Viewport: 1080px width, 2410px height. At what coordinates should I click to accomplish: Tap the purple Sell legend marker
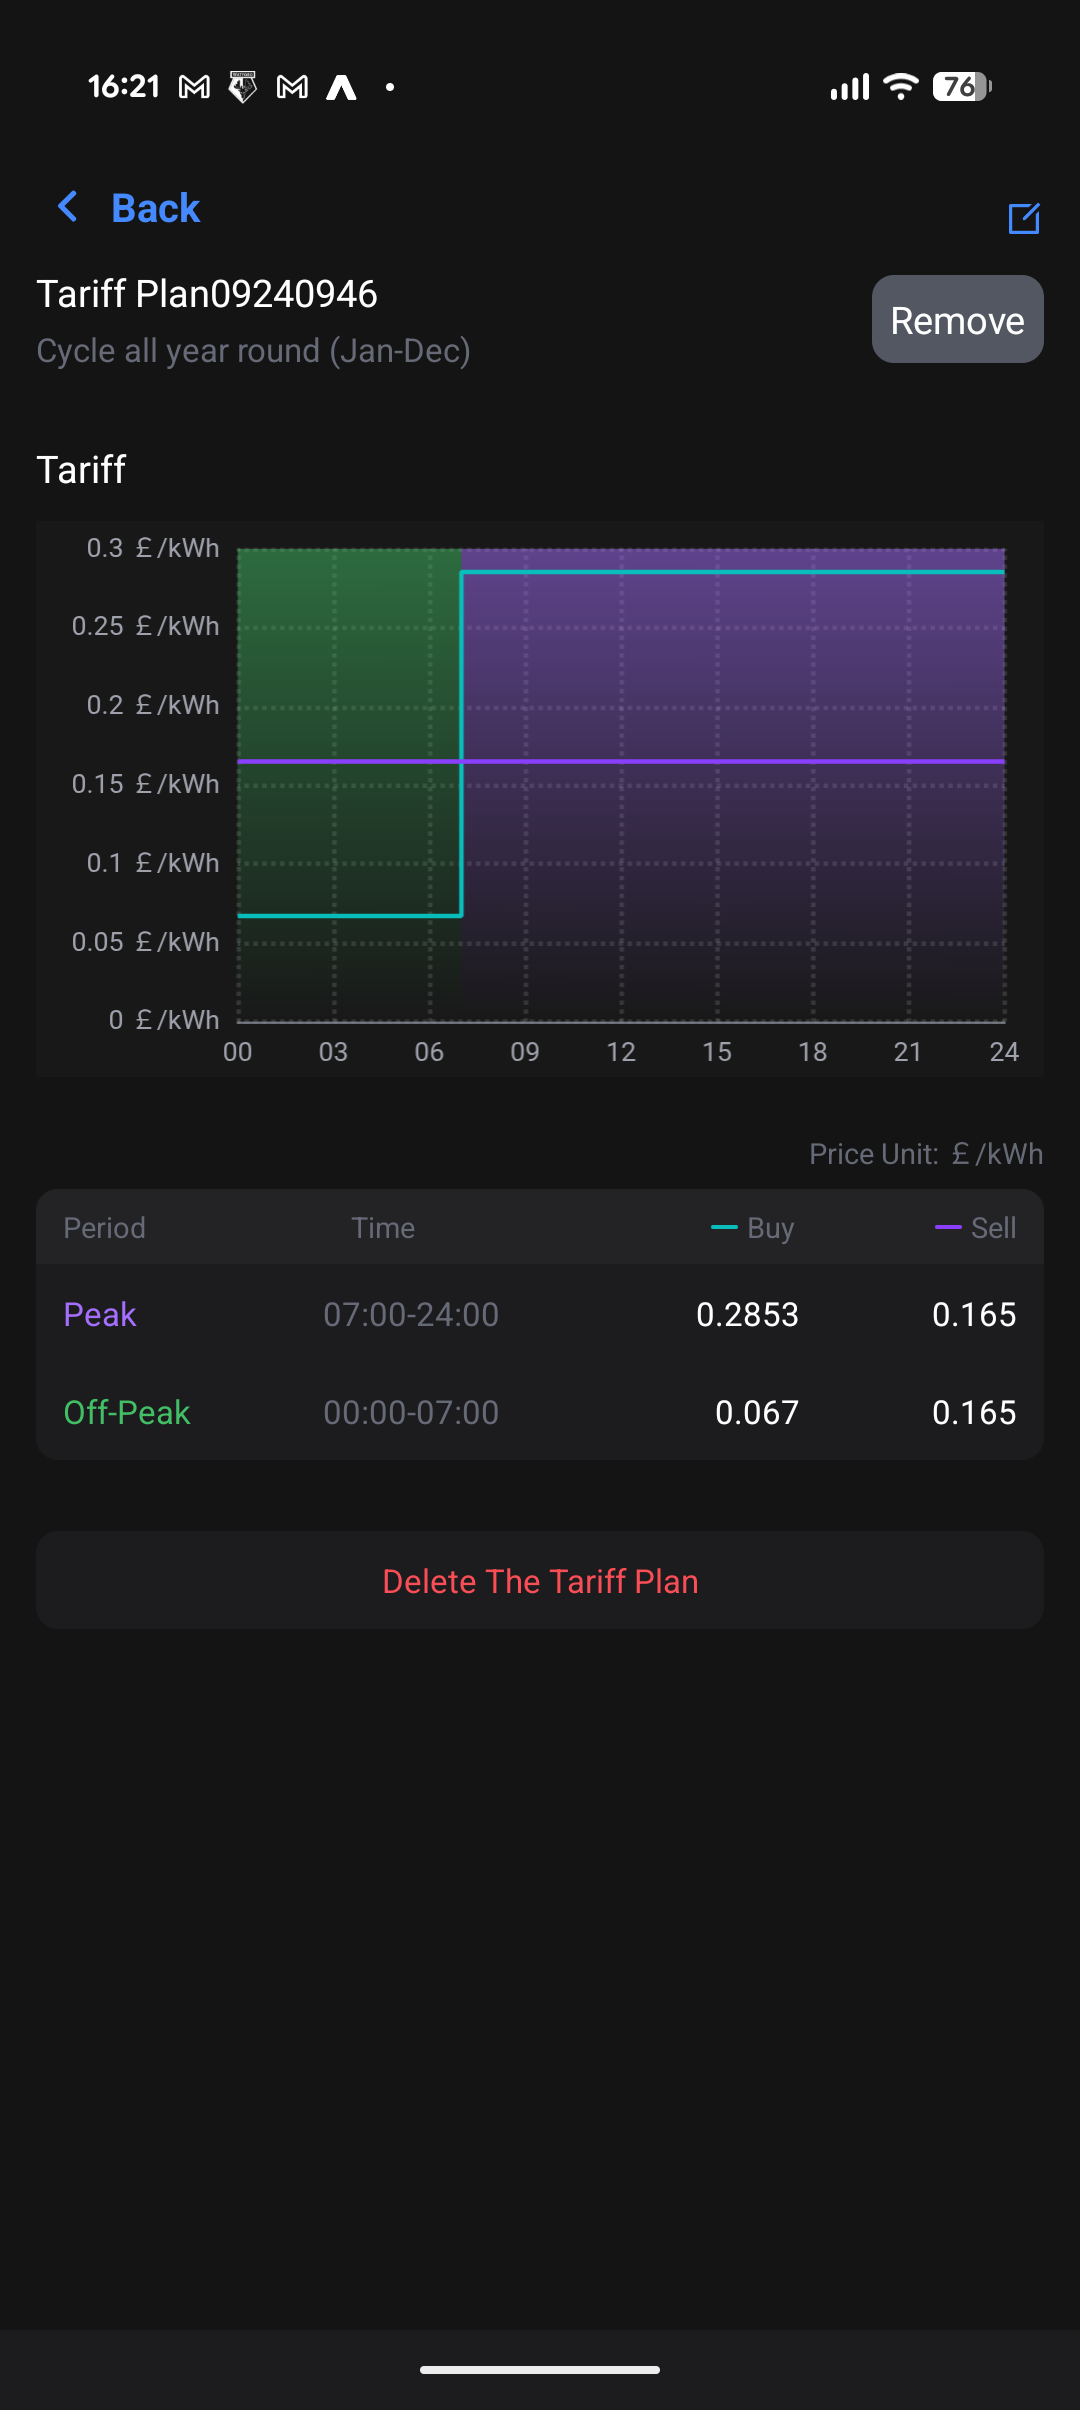point(947,1227)
